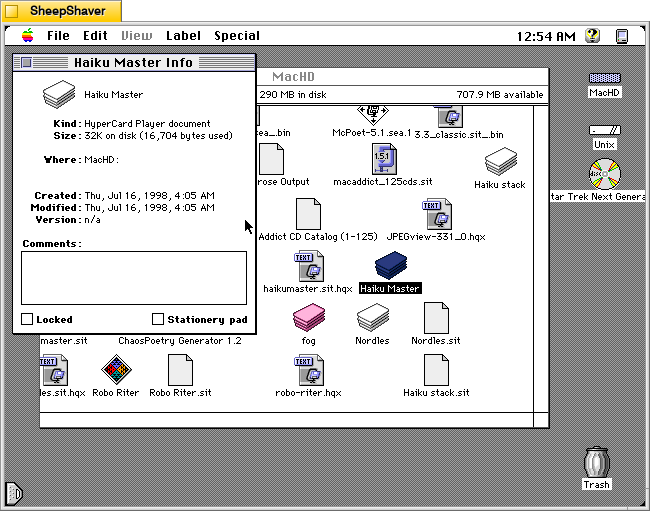This screenshot has height=511, width=650.
Task: Select the robo-riter.hqx text icon
Action: 309,370
